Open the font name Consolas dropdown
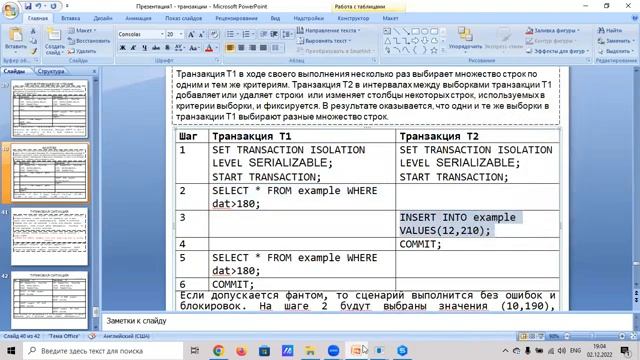 tap(162, 34)
